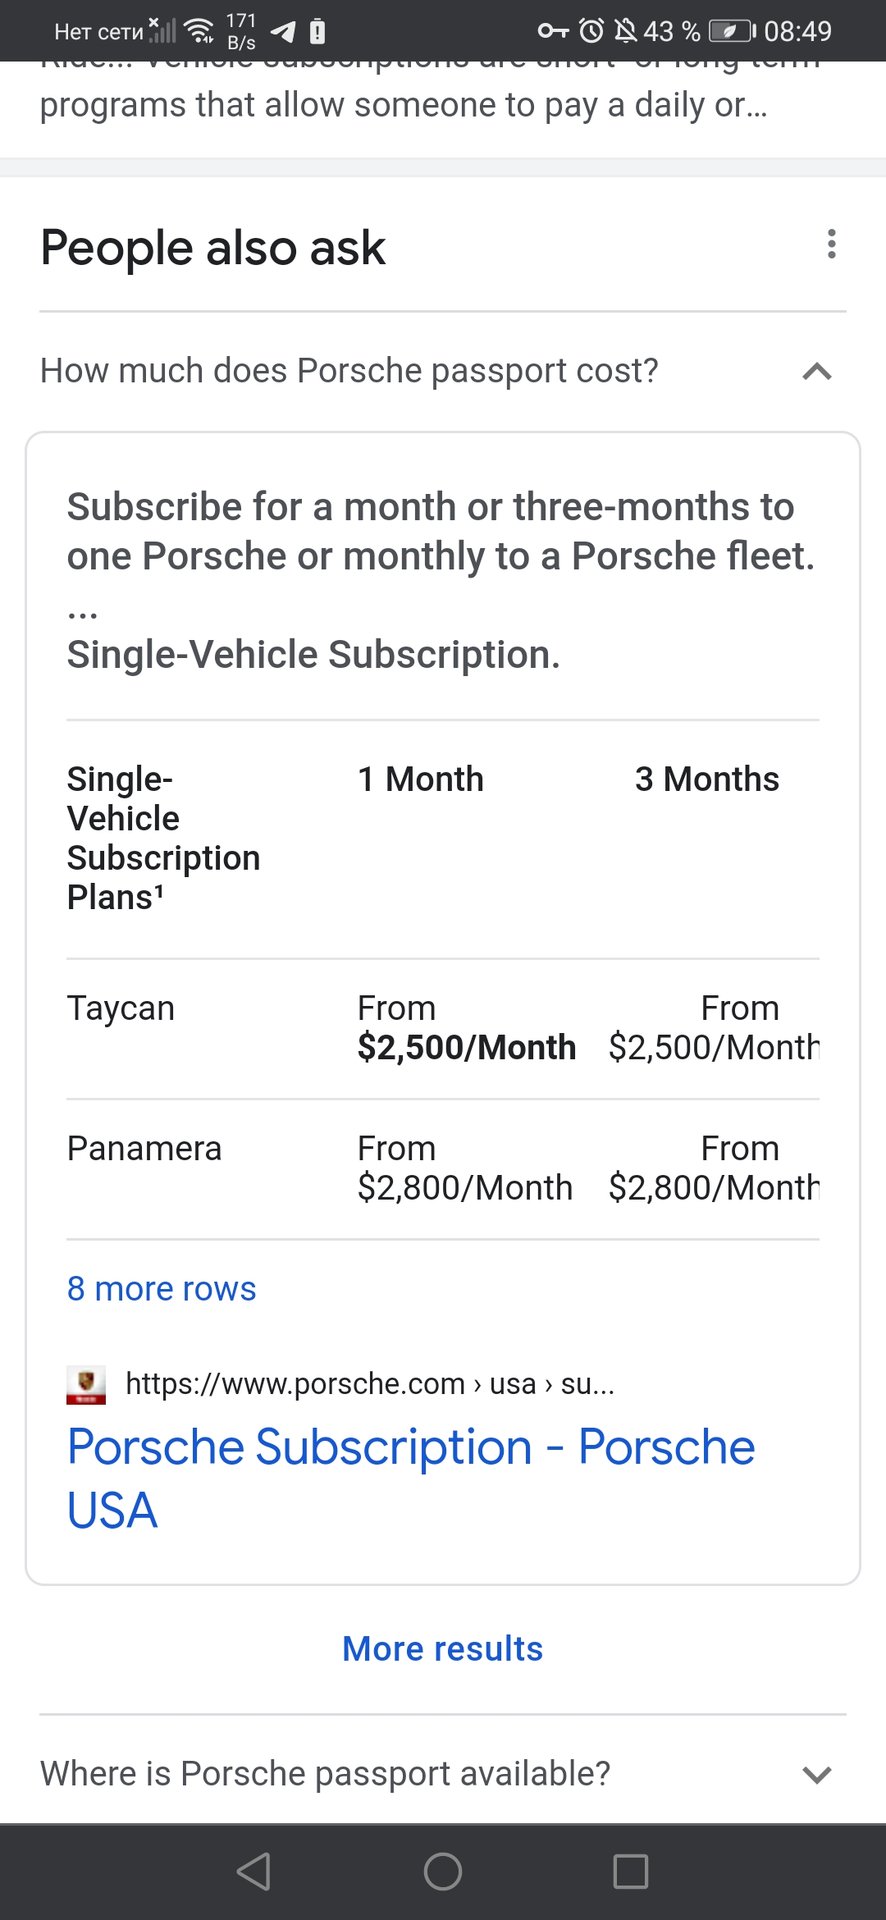
Task: Open the recent apps square button
Action: (x=631, y=1871)
